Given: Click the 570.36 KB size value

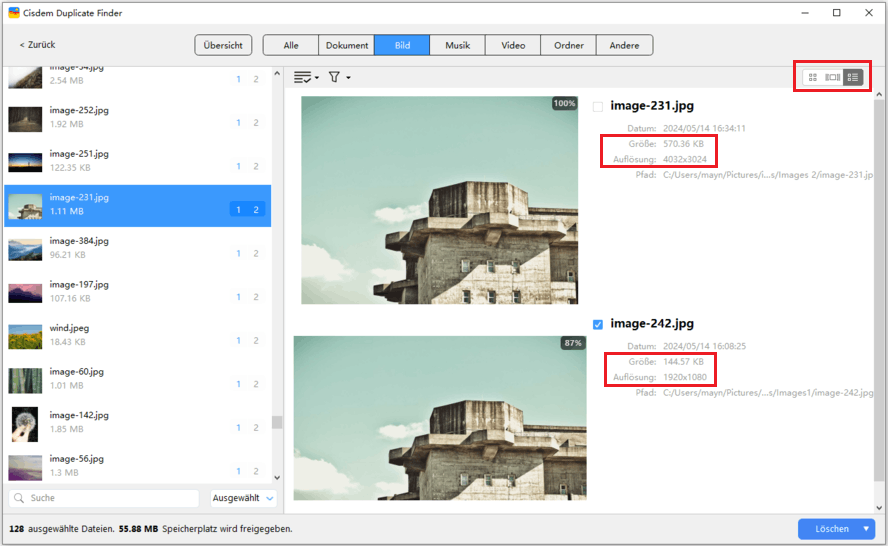Looking at the screenshot, I should point(684,144).
